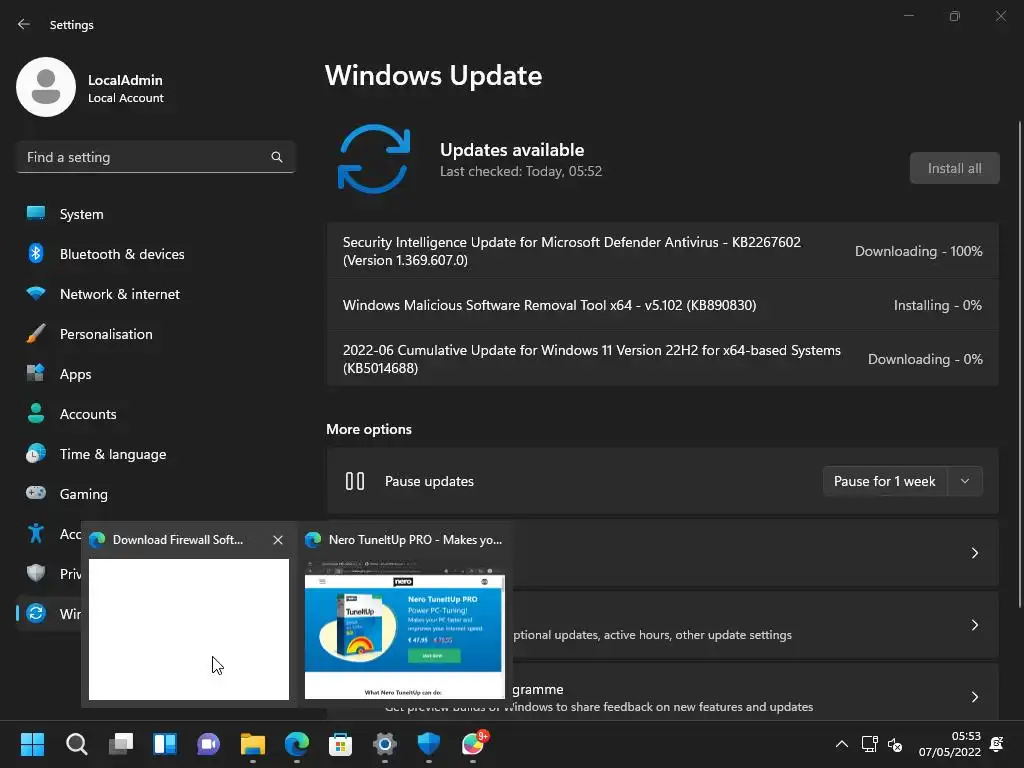Open the notification centre icon
1024x768 pixels.
(x=997, y=744)
